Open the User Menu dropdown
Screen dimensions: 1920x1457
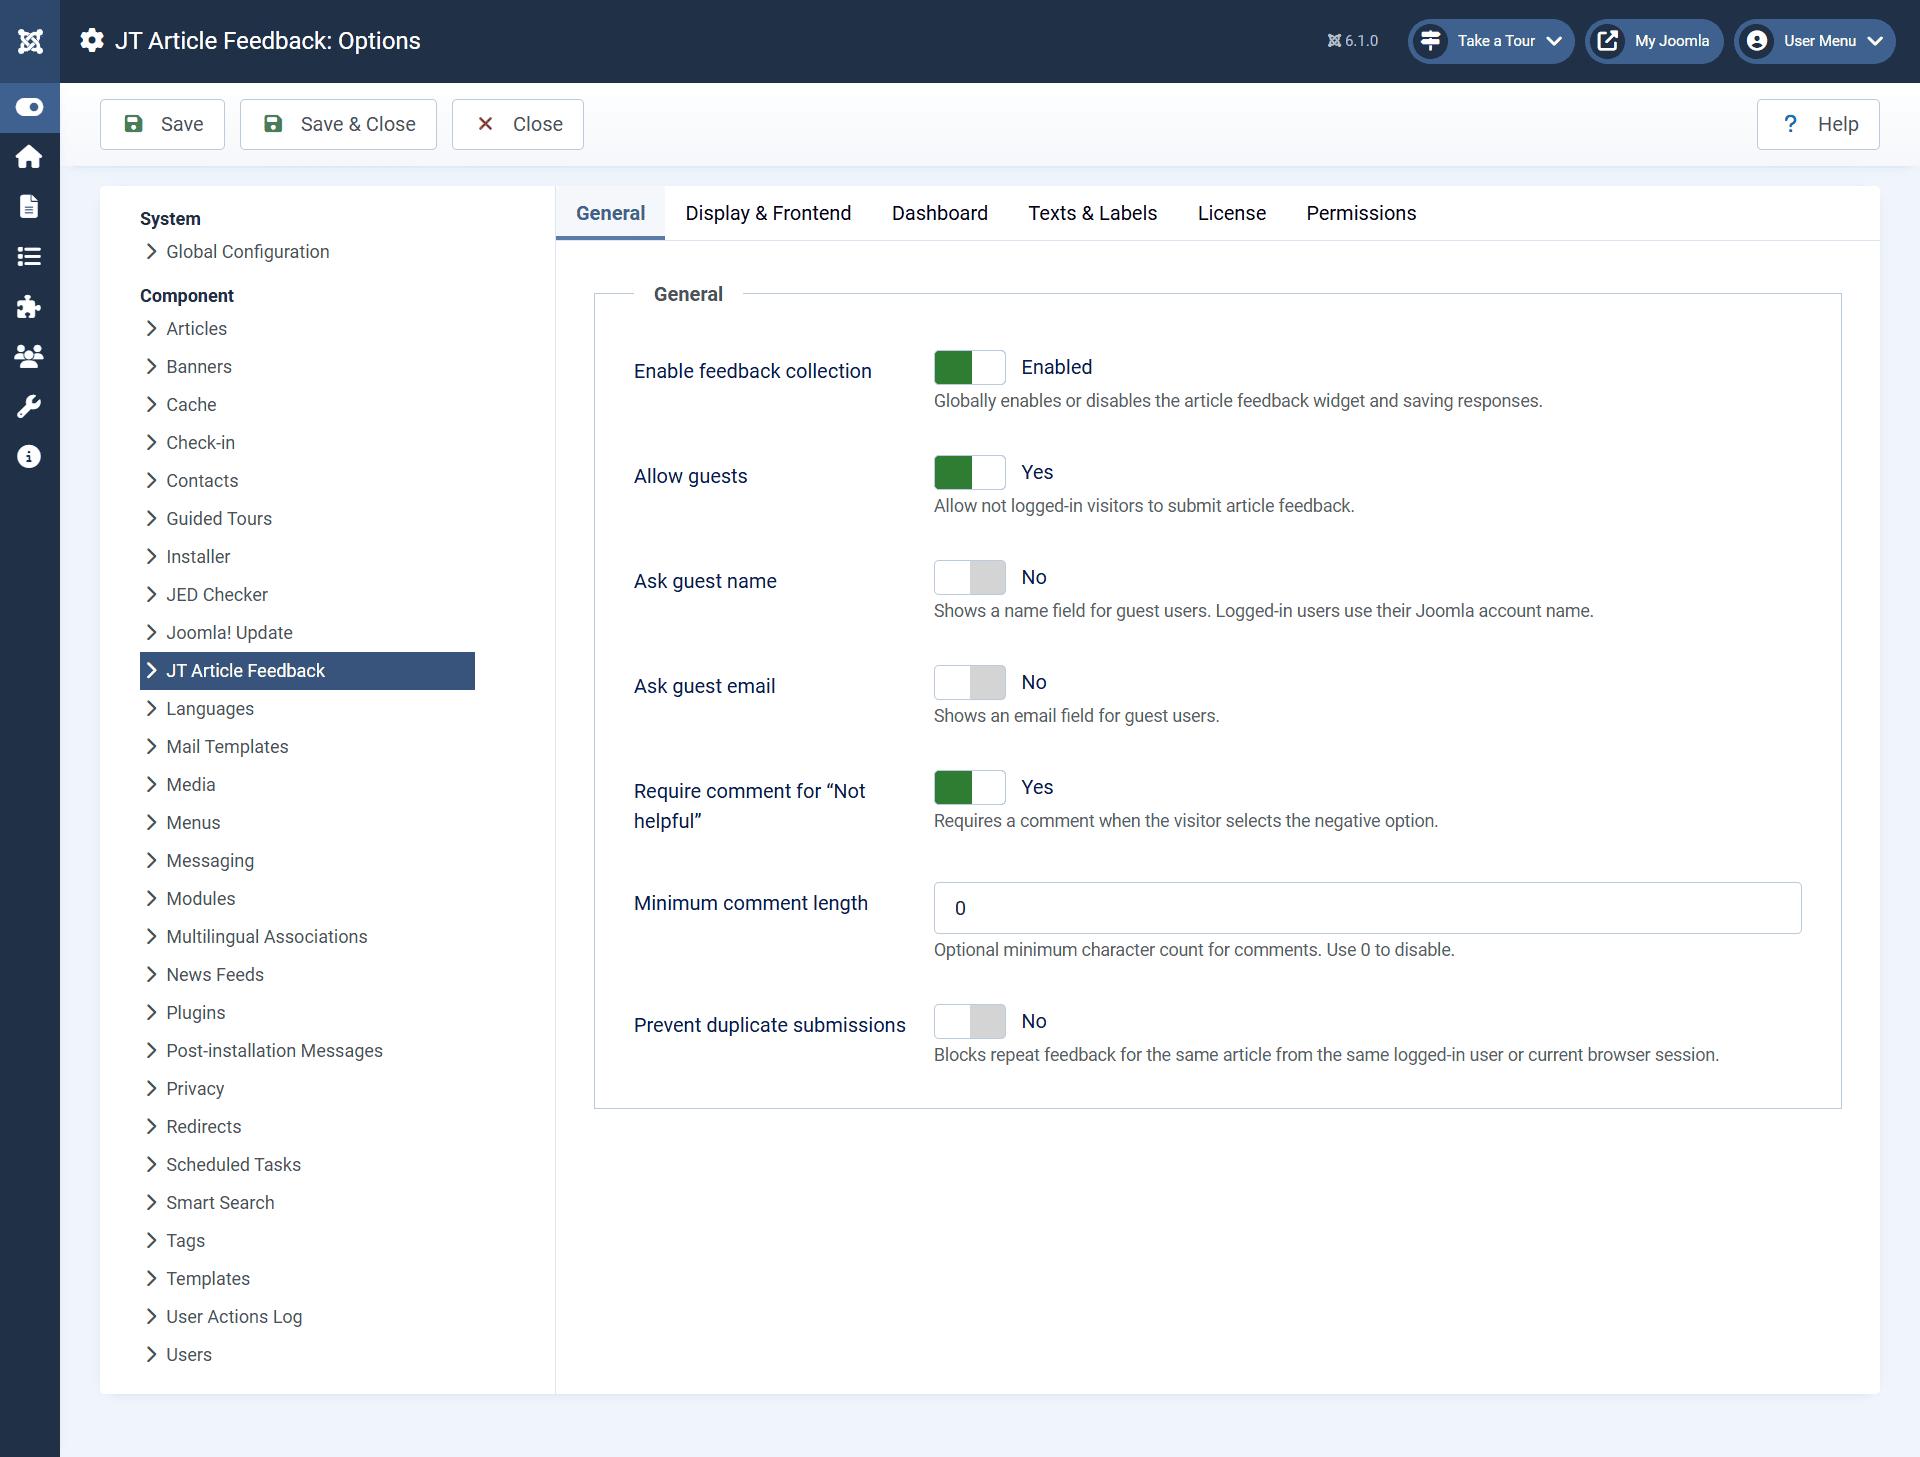[x=1814, y=41]
